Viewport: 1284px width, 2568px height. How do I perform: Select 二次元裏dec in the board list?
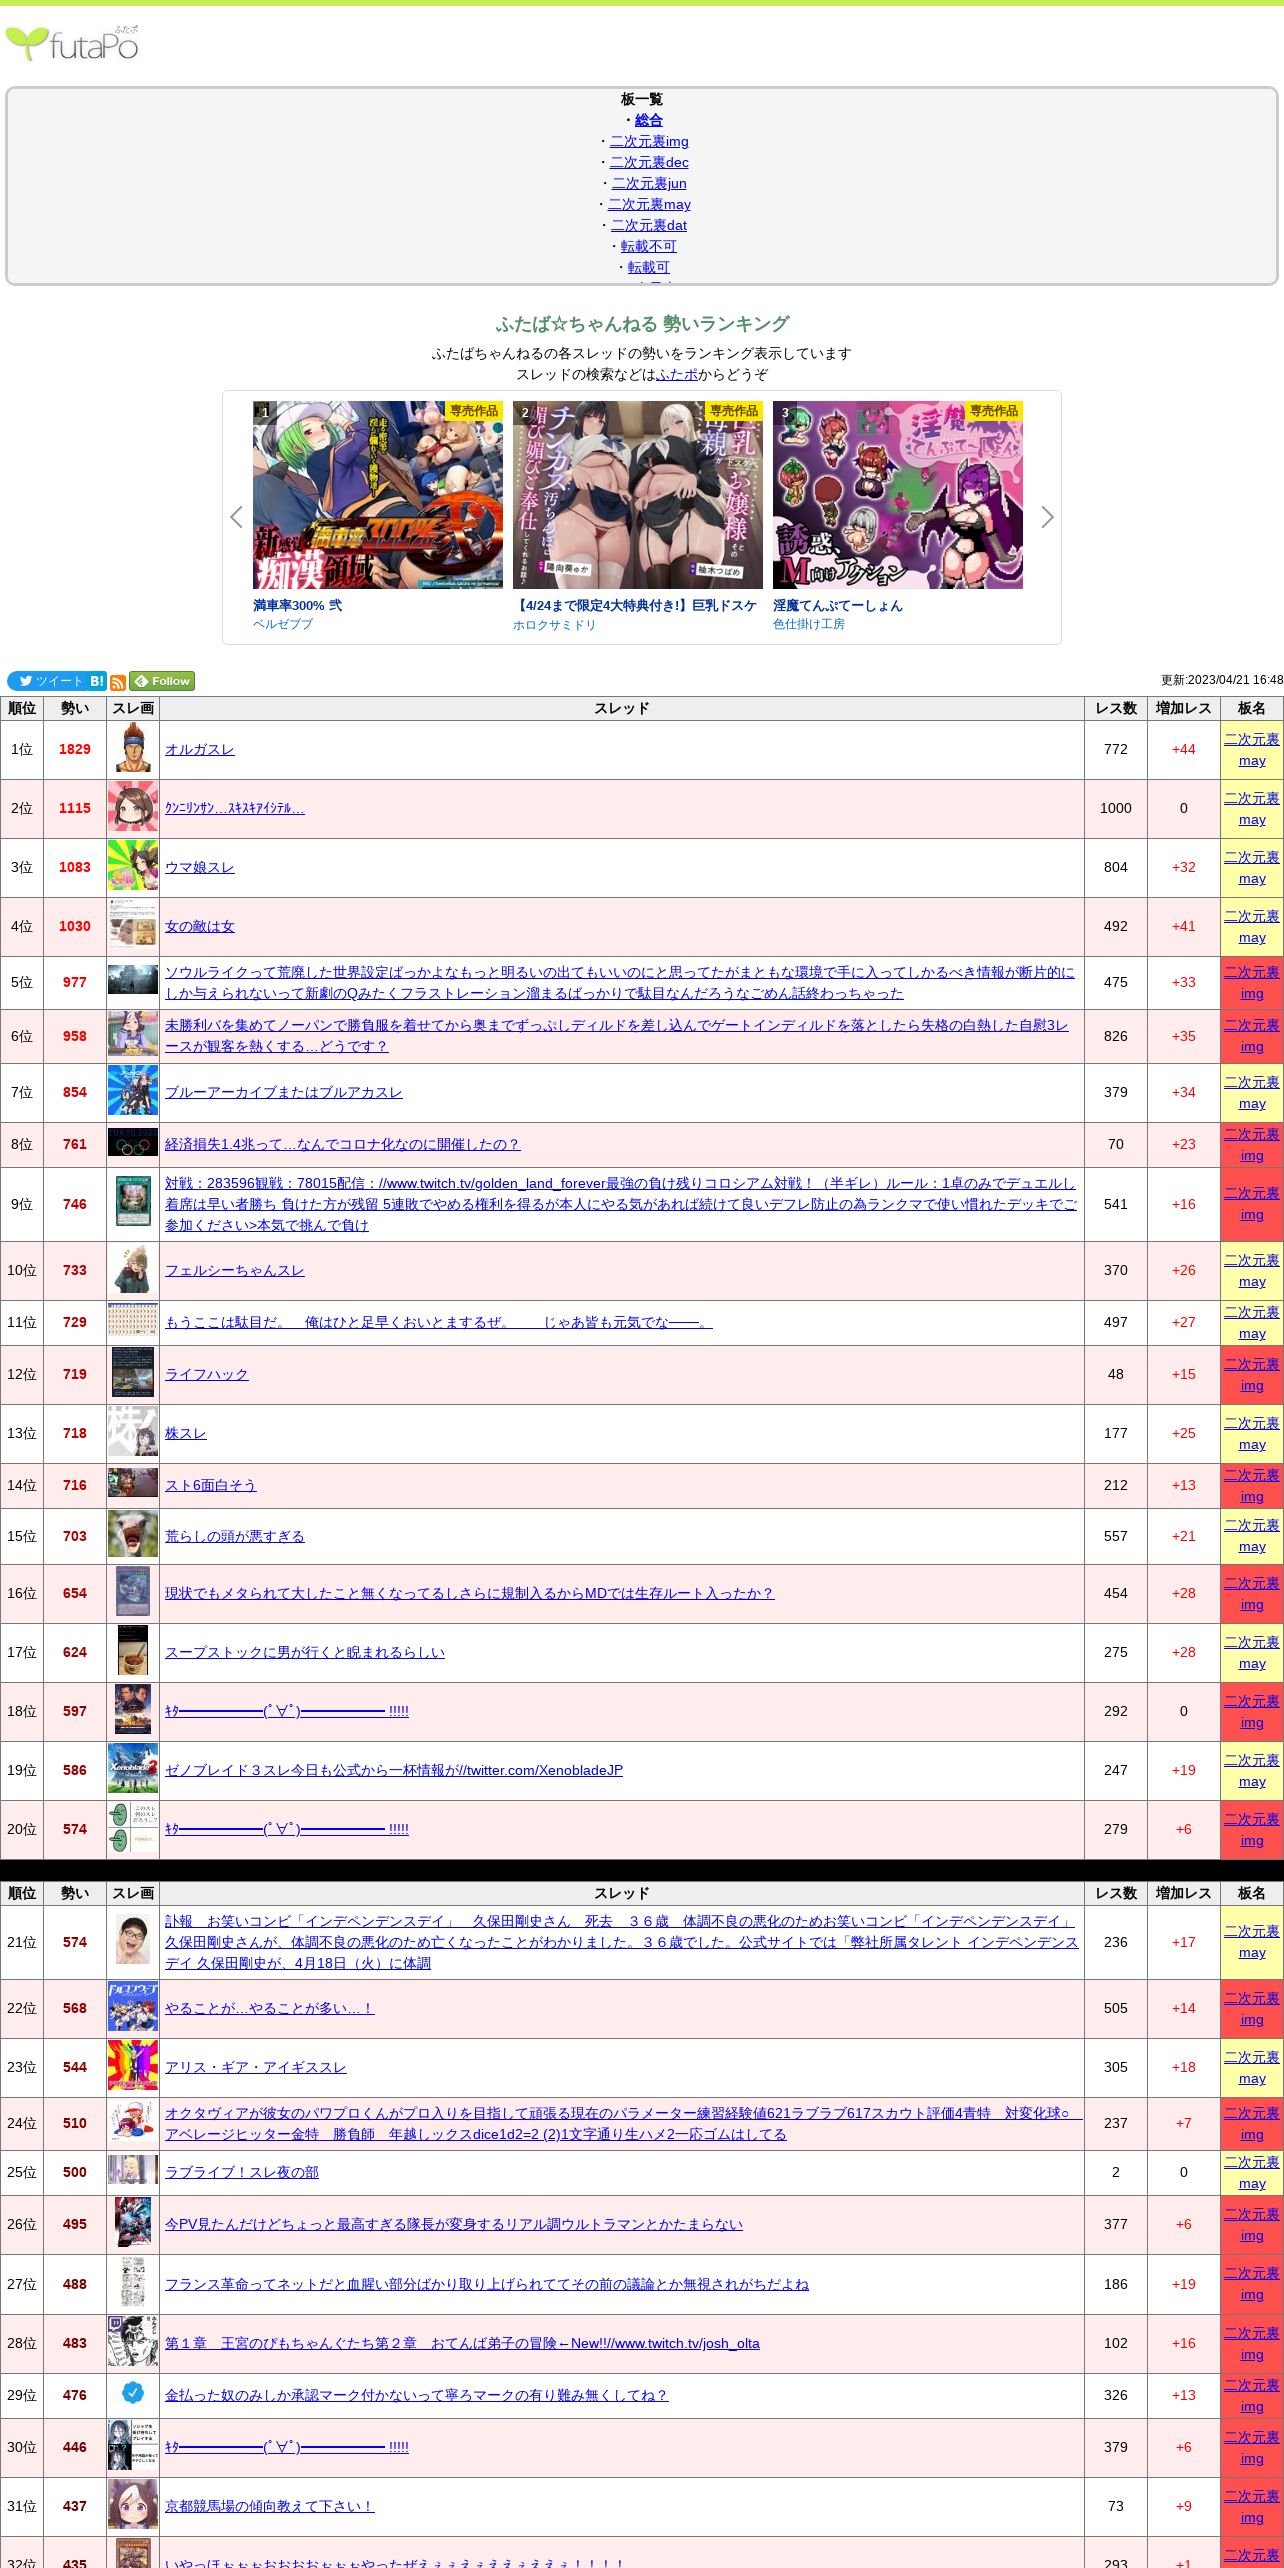[x=648, y=162]
